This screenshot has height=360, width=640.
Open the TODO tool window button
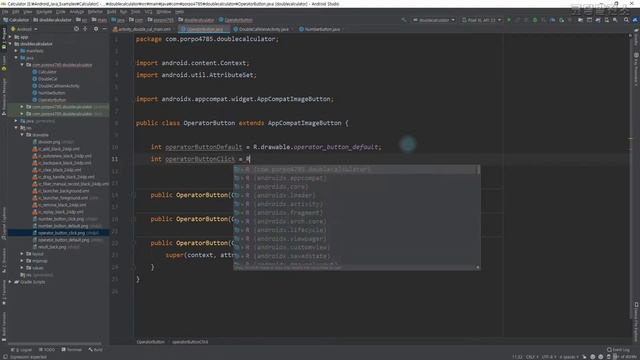[x=47, y=350]
